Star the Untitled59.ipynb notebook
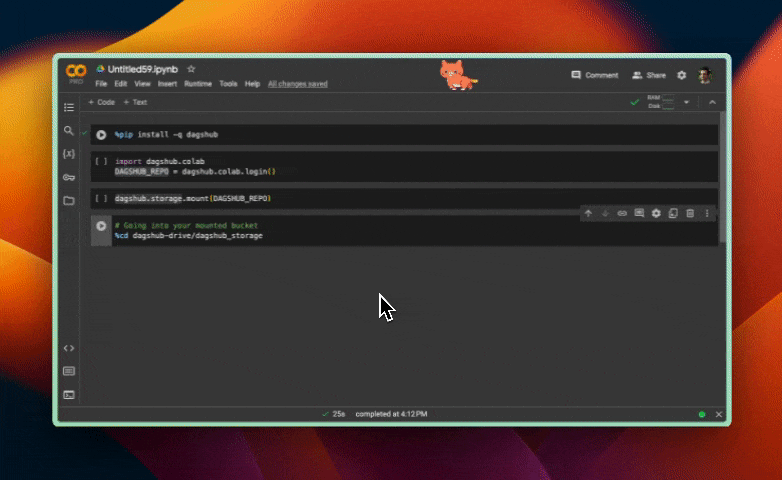 (x=191, y=69)
